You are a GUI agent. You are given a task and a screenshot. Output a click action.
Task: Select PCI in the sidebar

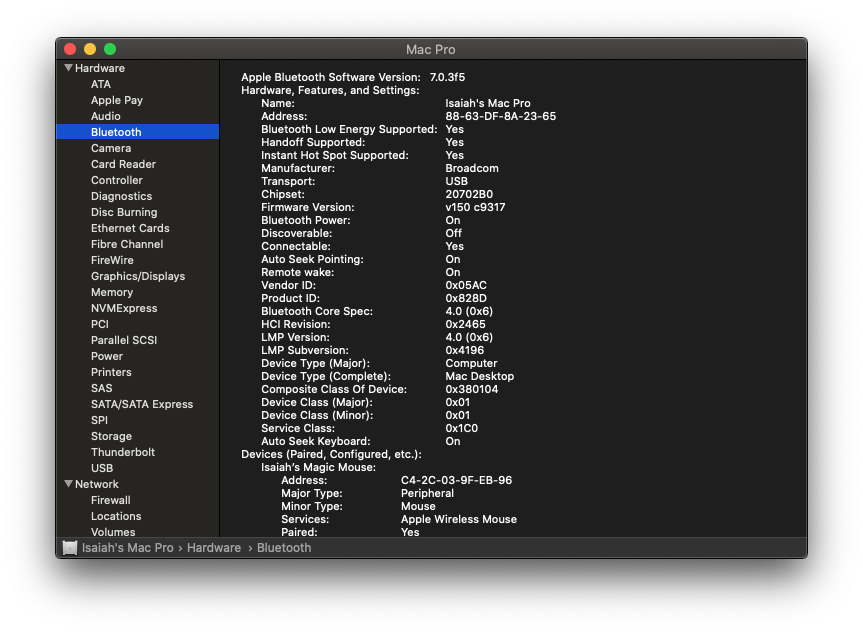(100, 324)
